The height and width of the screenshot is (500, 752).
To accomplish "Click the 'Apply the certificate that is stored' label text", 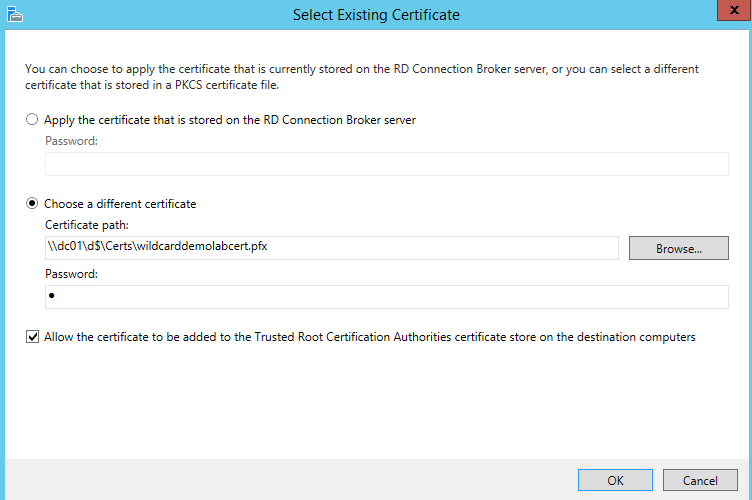I will point(230,119).
